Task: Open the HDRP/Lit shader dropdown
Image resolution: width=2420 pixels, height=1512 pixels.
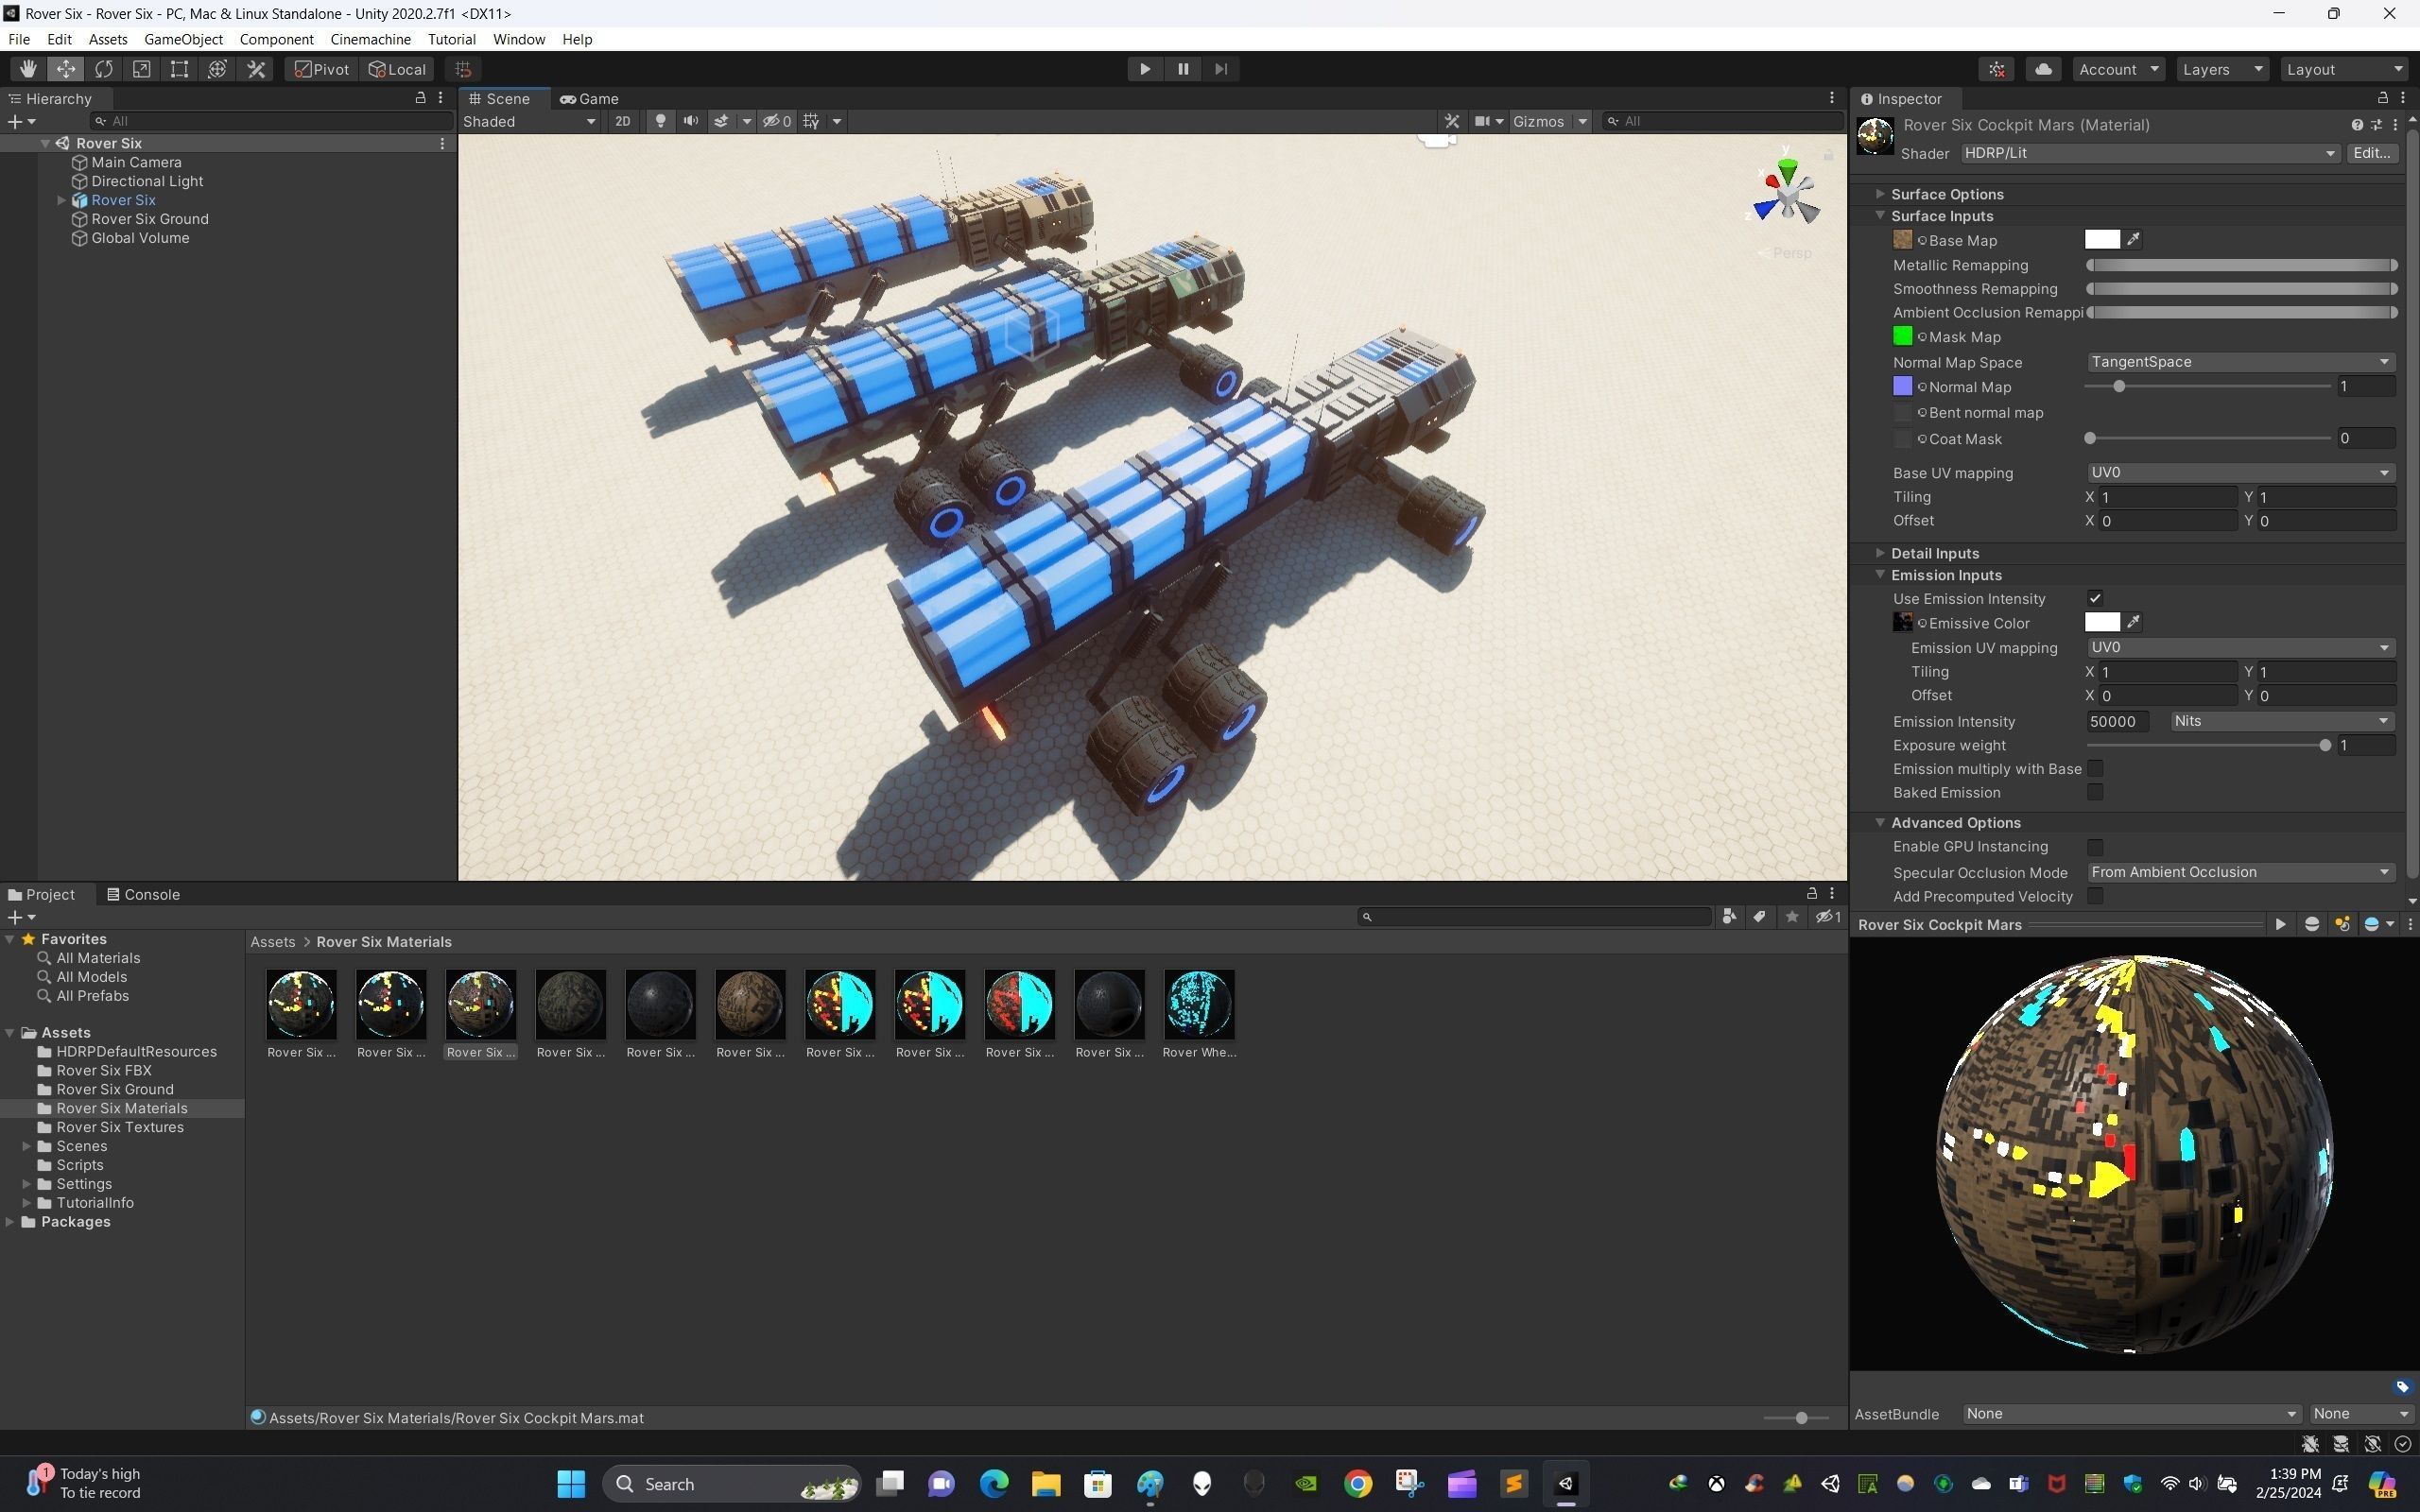Action: point(2148,153)
